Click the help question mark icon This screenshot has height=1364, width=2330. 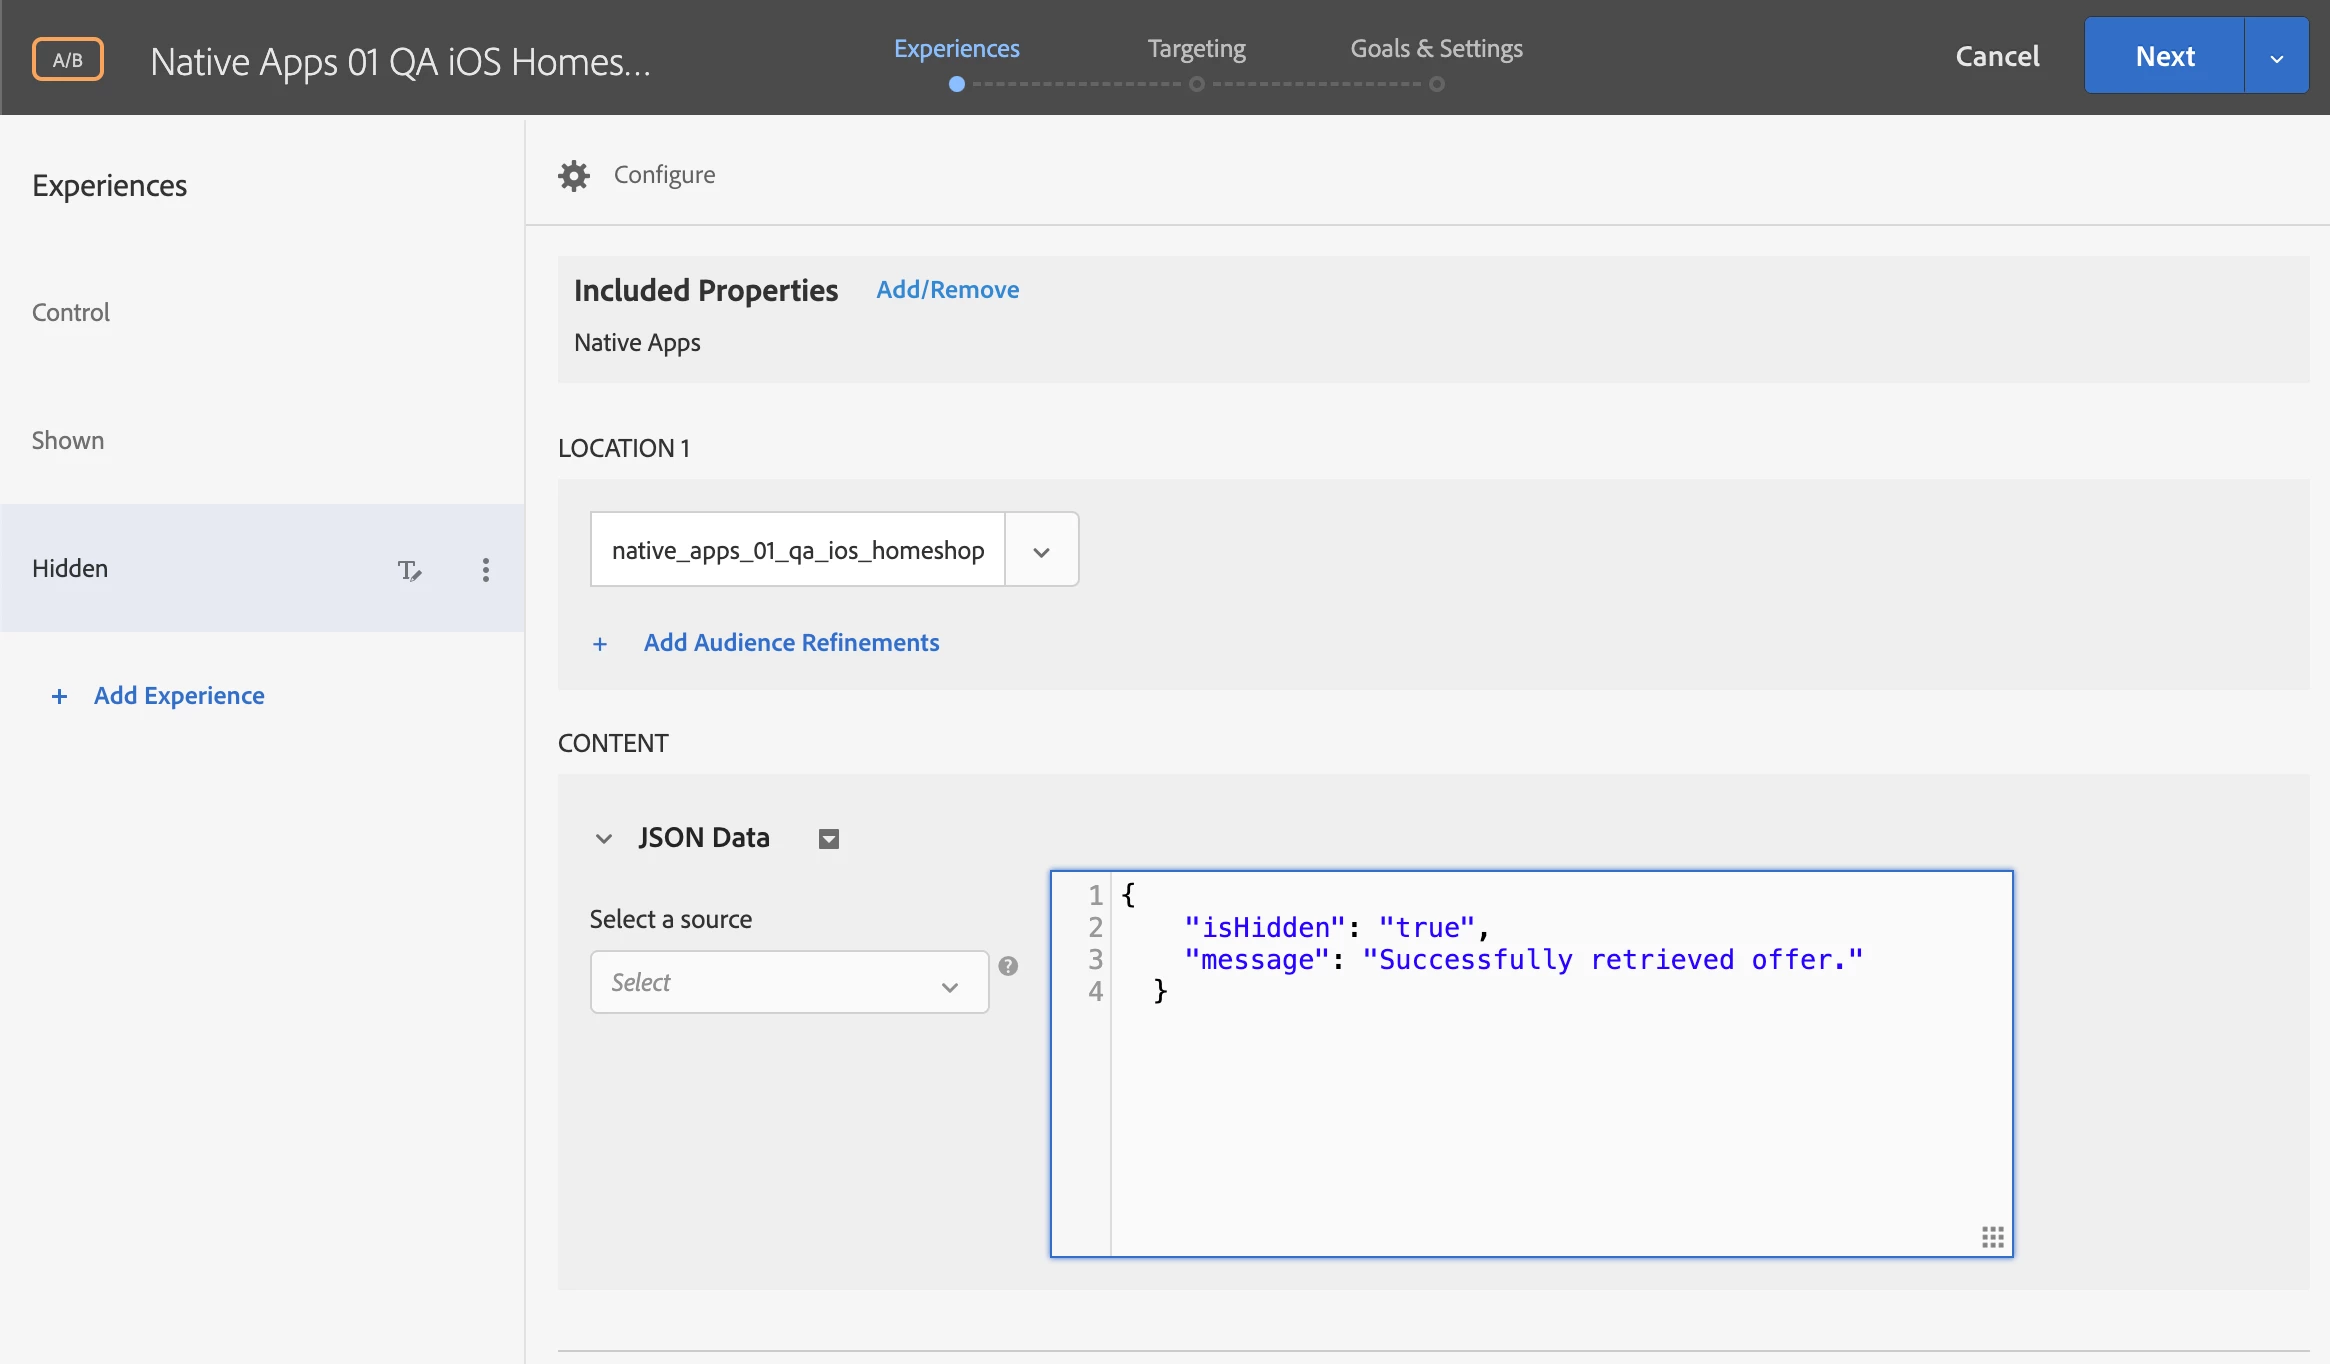[x=1008, y=966]
